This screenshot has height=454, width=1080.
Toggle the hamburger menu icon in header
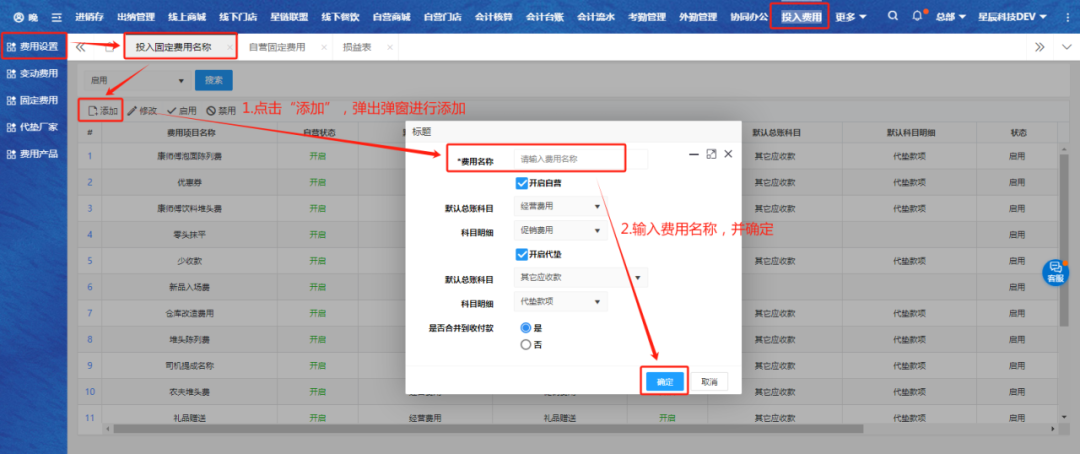tap(56, 17)
